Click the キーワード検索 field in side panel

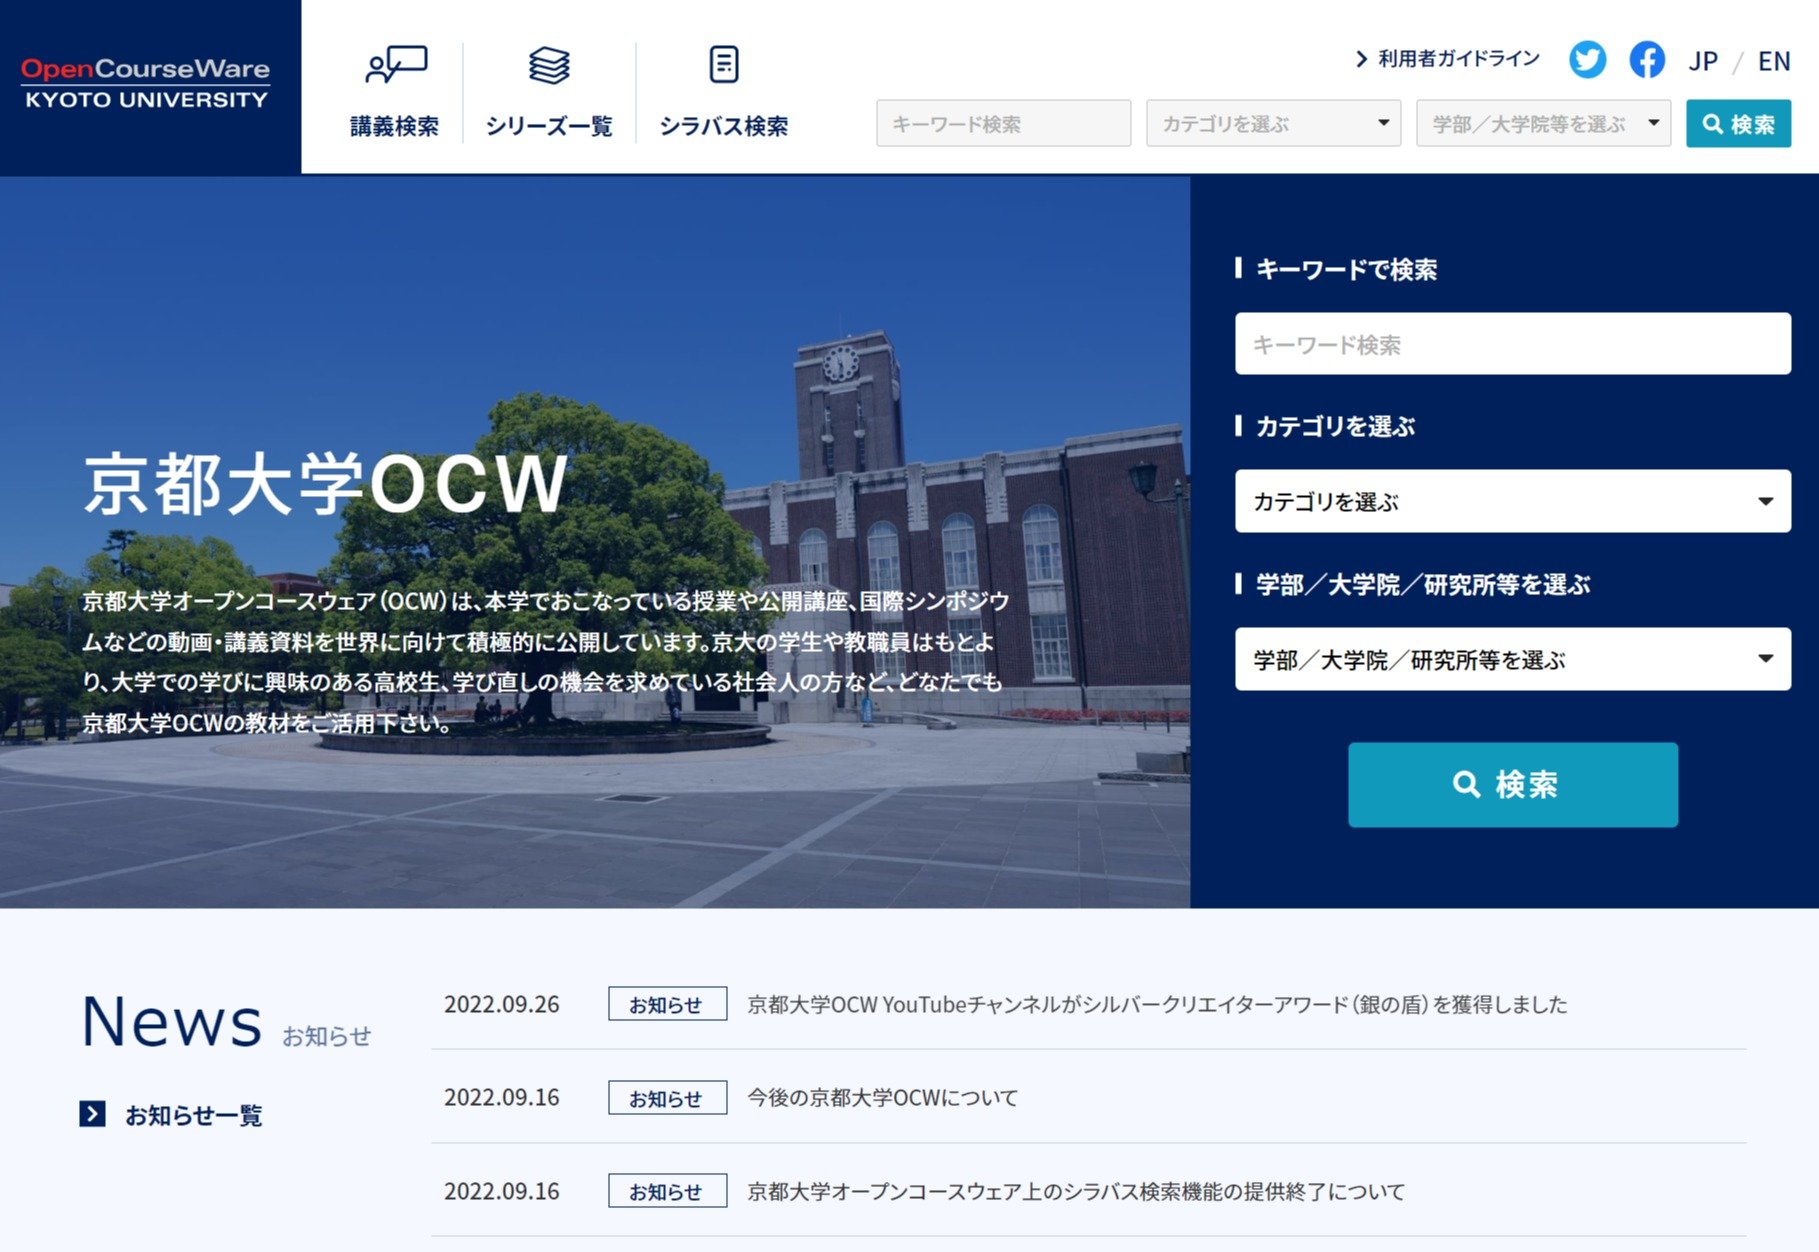pos(1512,344)
